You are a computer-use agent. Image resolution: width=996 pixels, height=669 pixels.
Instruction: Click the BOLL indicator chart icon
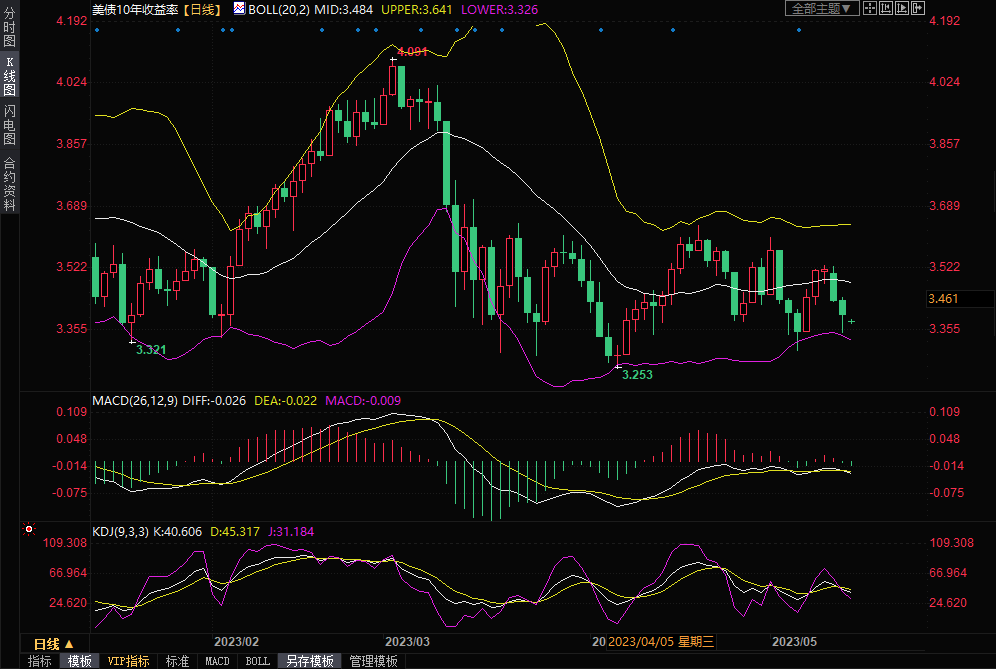pyautogui.click(x=238, y=8)
